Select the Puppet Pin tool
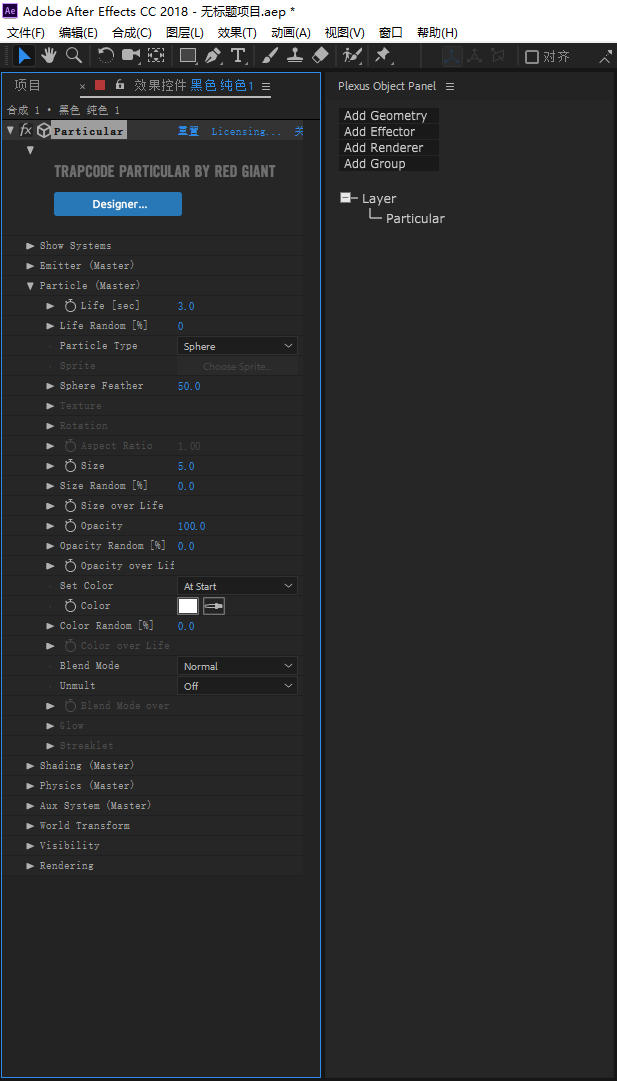 point(382,56)
